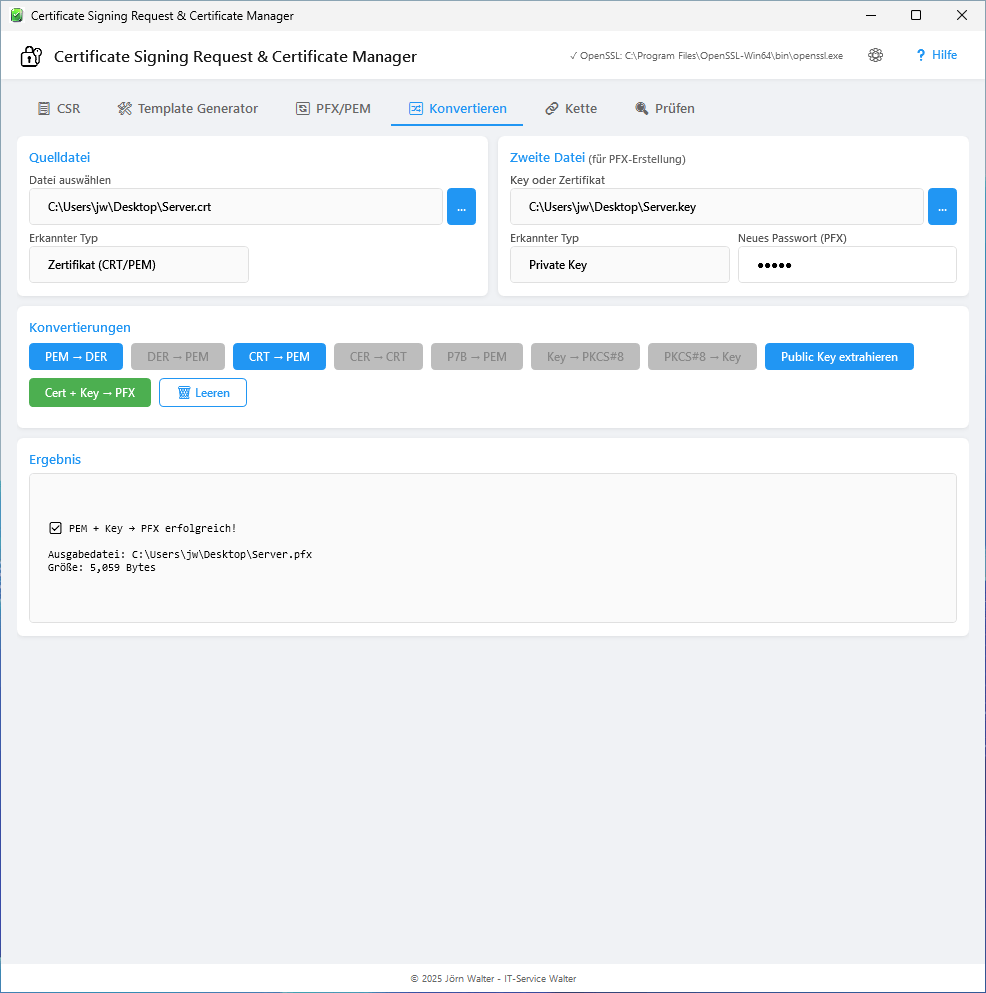Click the browse icon beside Server.key path

coord(942,206)
